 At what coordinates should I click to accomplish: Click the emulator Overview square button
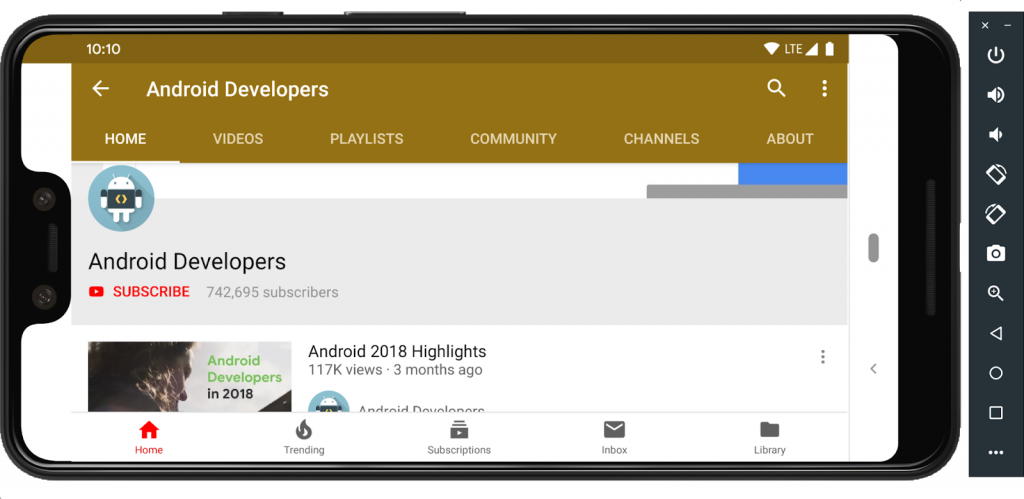pyautogui.click(x=995, y=413)
